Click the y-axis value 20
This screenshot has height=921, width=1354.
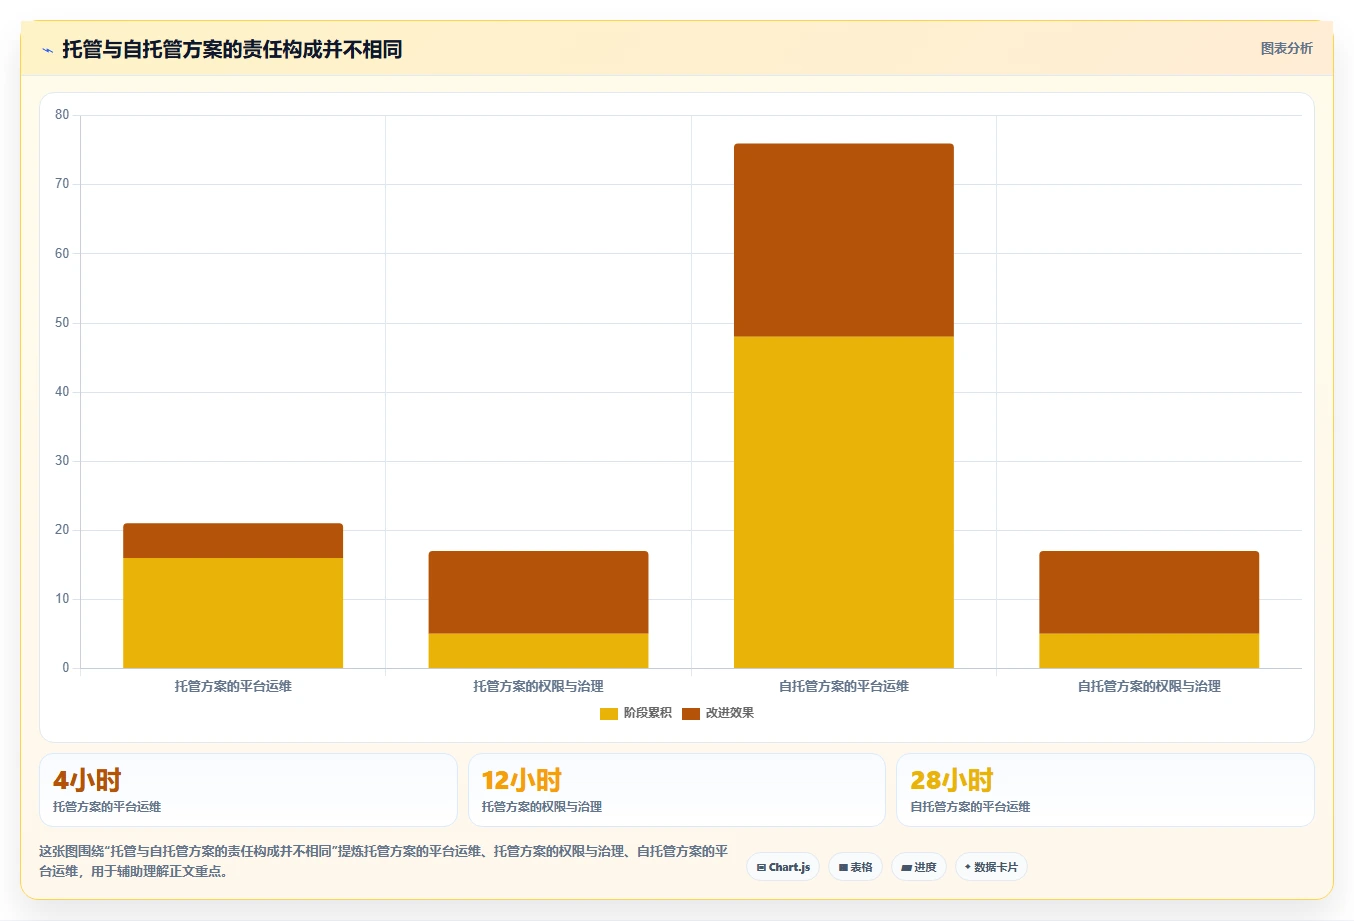click(x=62, y=530)
